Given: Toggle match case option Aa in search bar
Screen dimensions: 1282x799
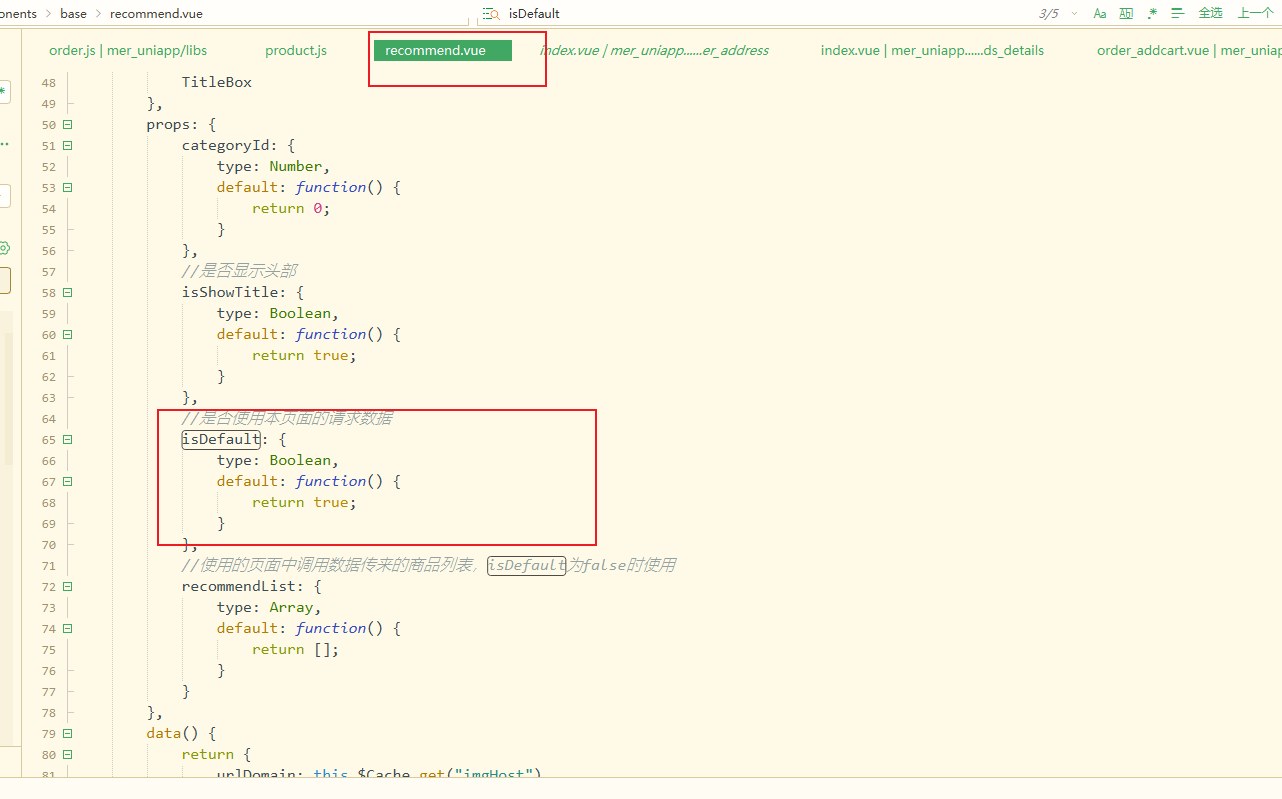Looking at the screenshot, I should click(x=1100, y=14).
